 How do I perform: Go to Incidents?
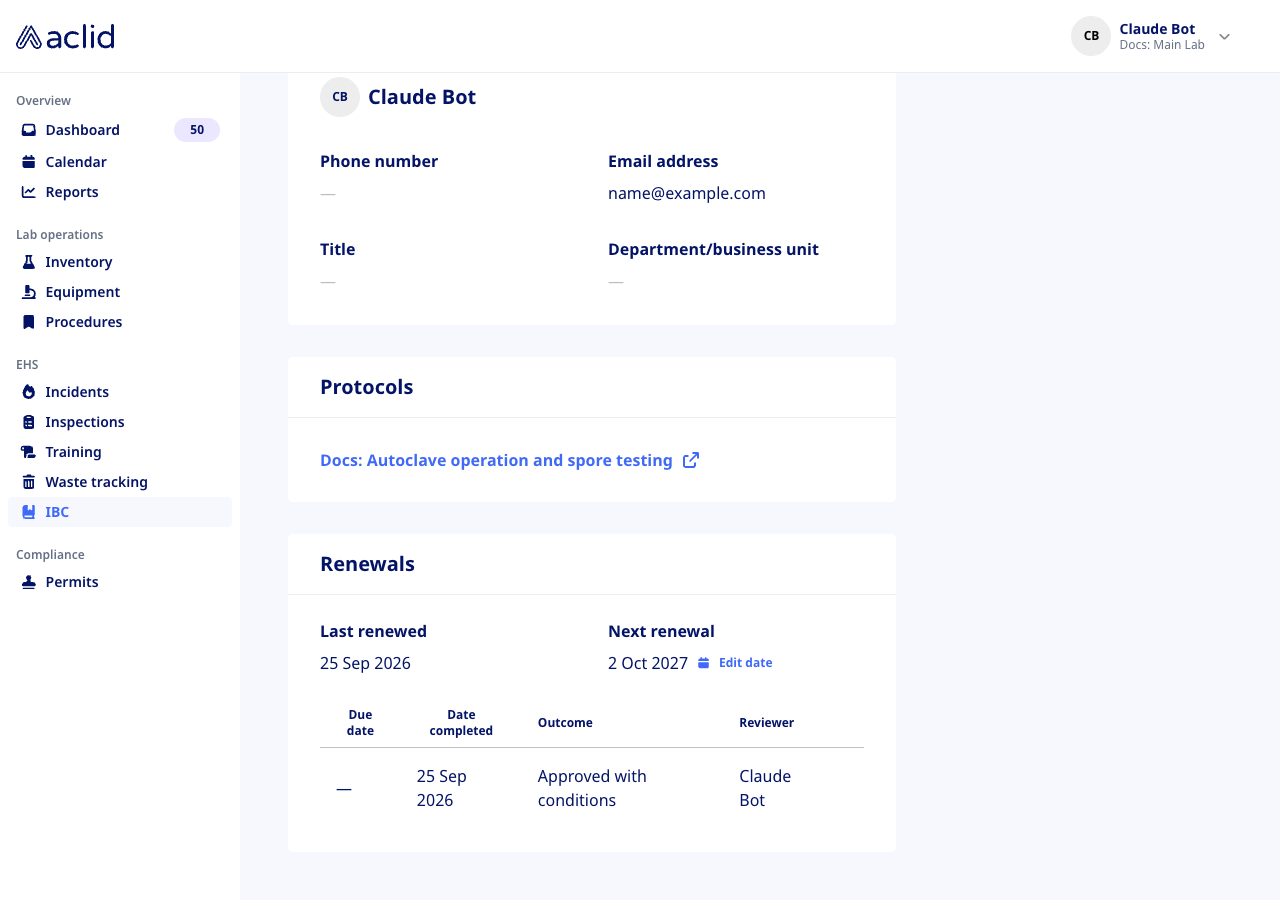[x=120, y=392]
